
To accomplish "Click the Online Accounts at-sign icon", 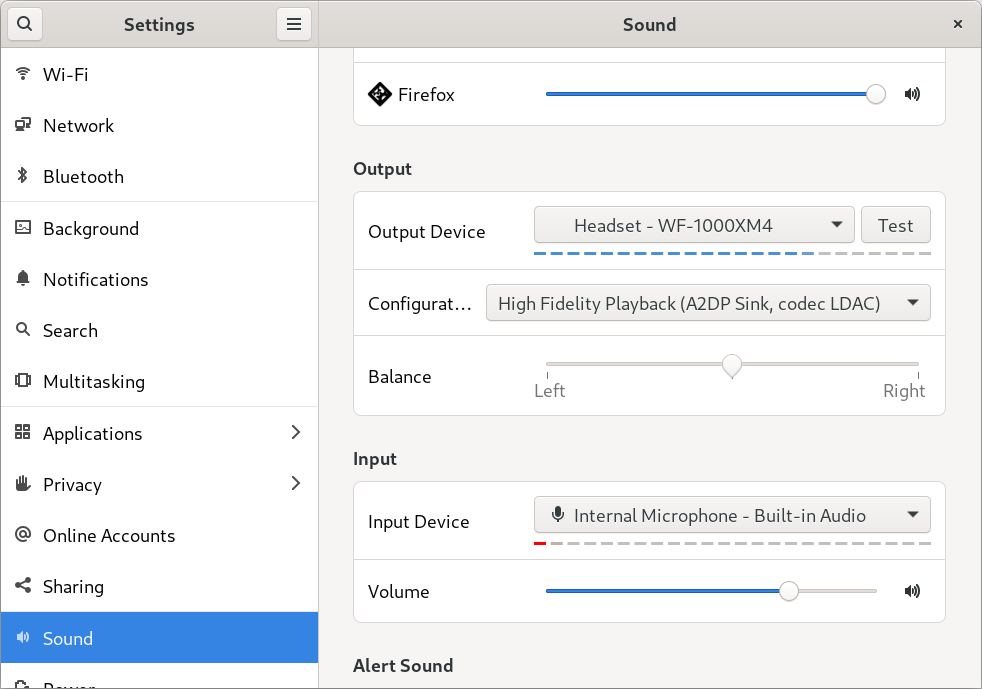I will coord(23,534).
